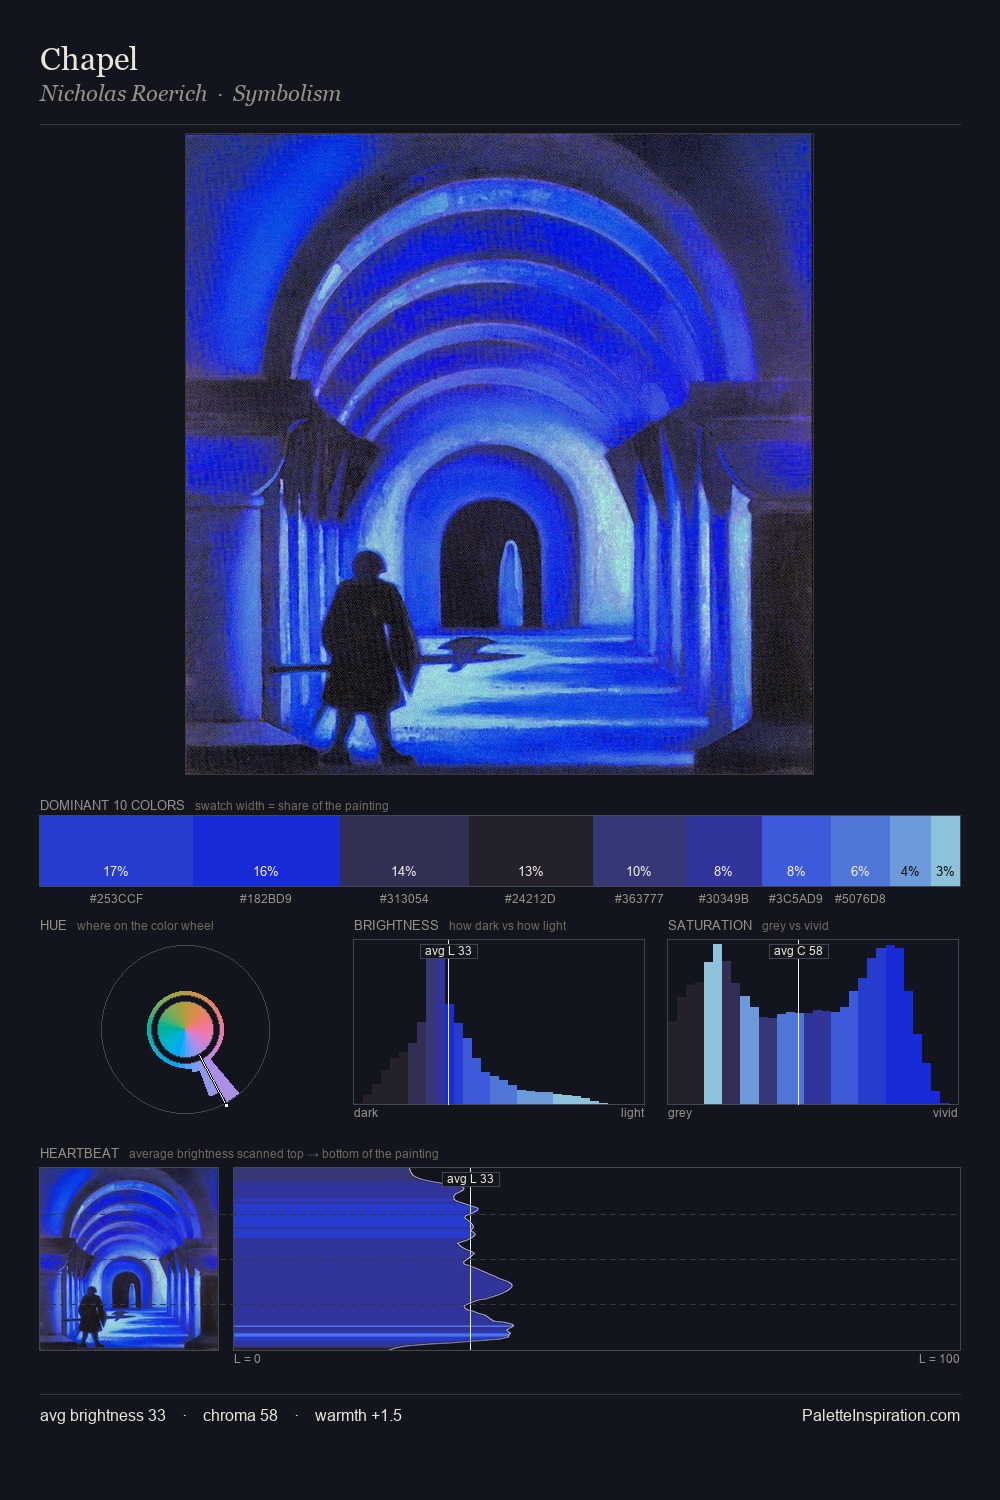This screenshot has width=1000, height=1500.
Task: Choose the 4% light blue swatch
Action: pos(910,851)
